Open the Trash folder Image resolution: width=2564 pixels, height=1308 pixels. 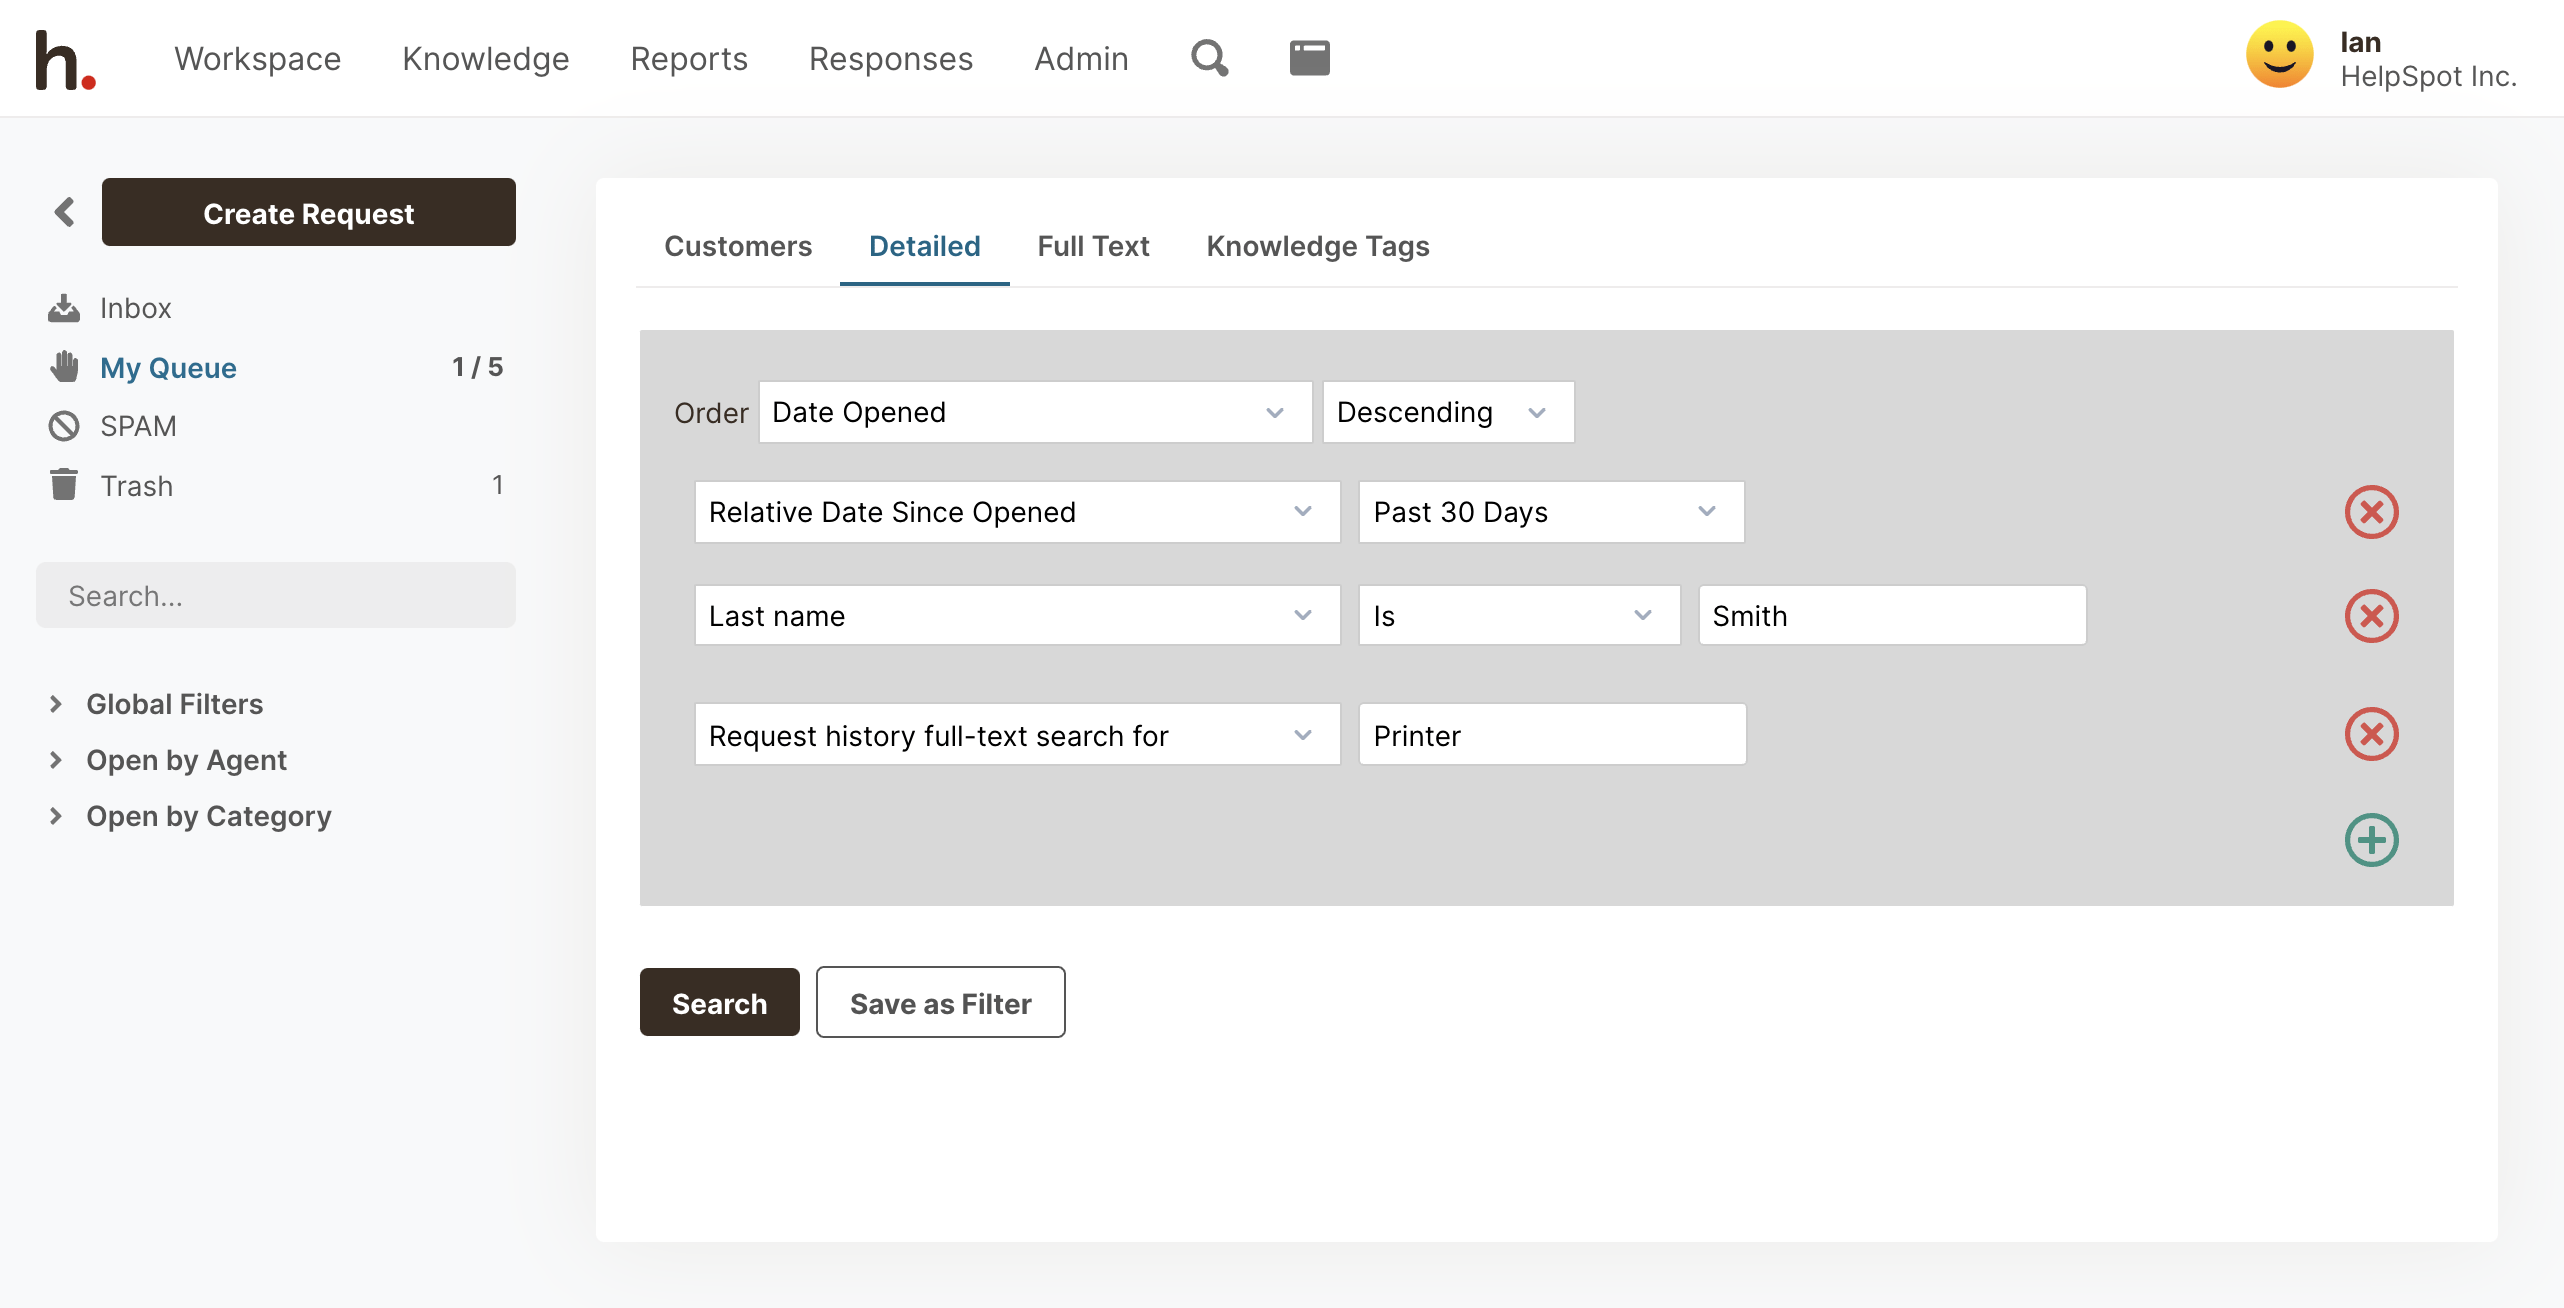(137, 486)
